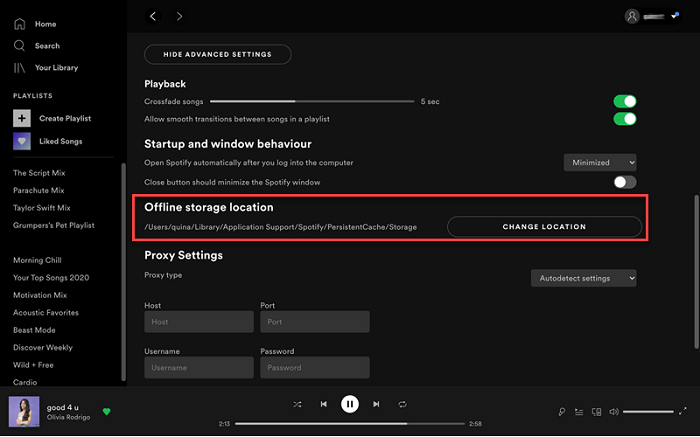
Task: Click the settings page scrollbar
Action: tap(696, 271)
